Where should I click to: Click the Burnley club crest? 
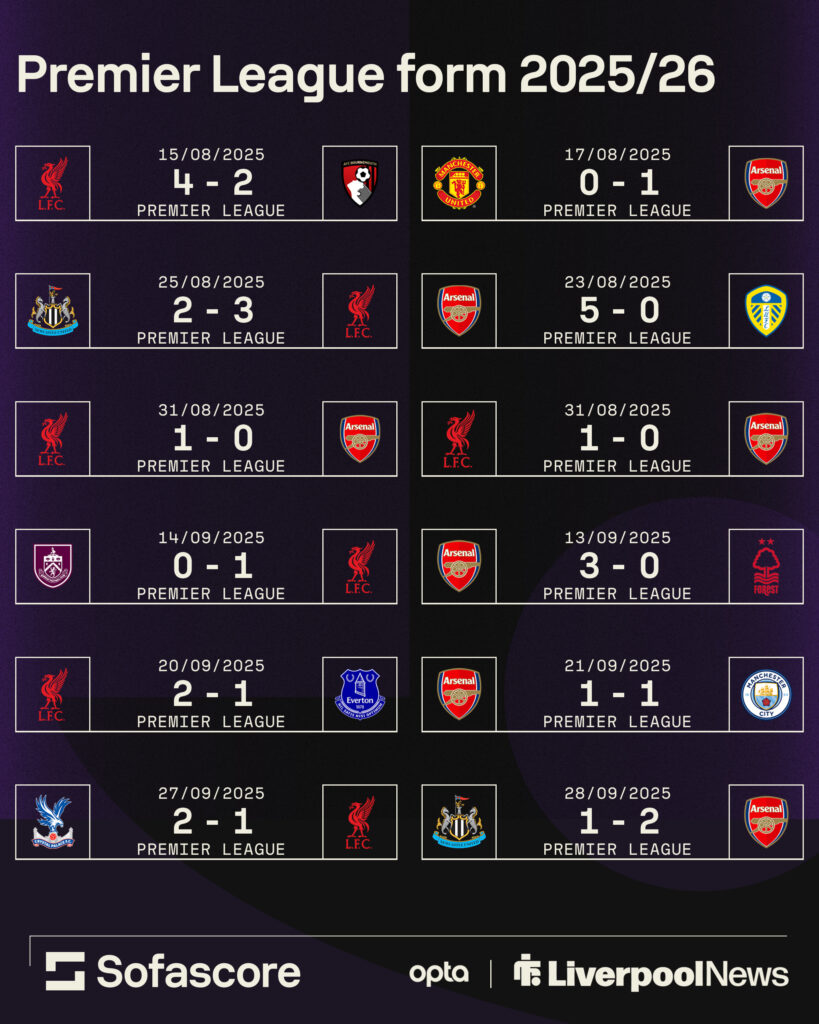point(53,566)
